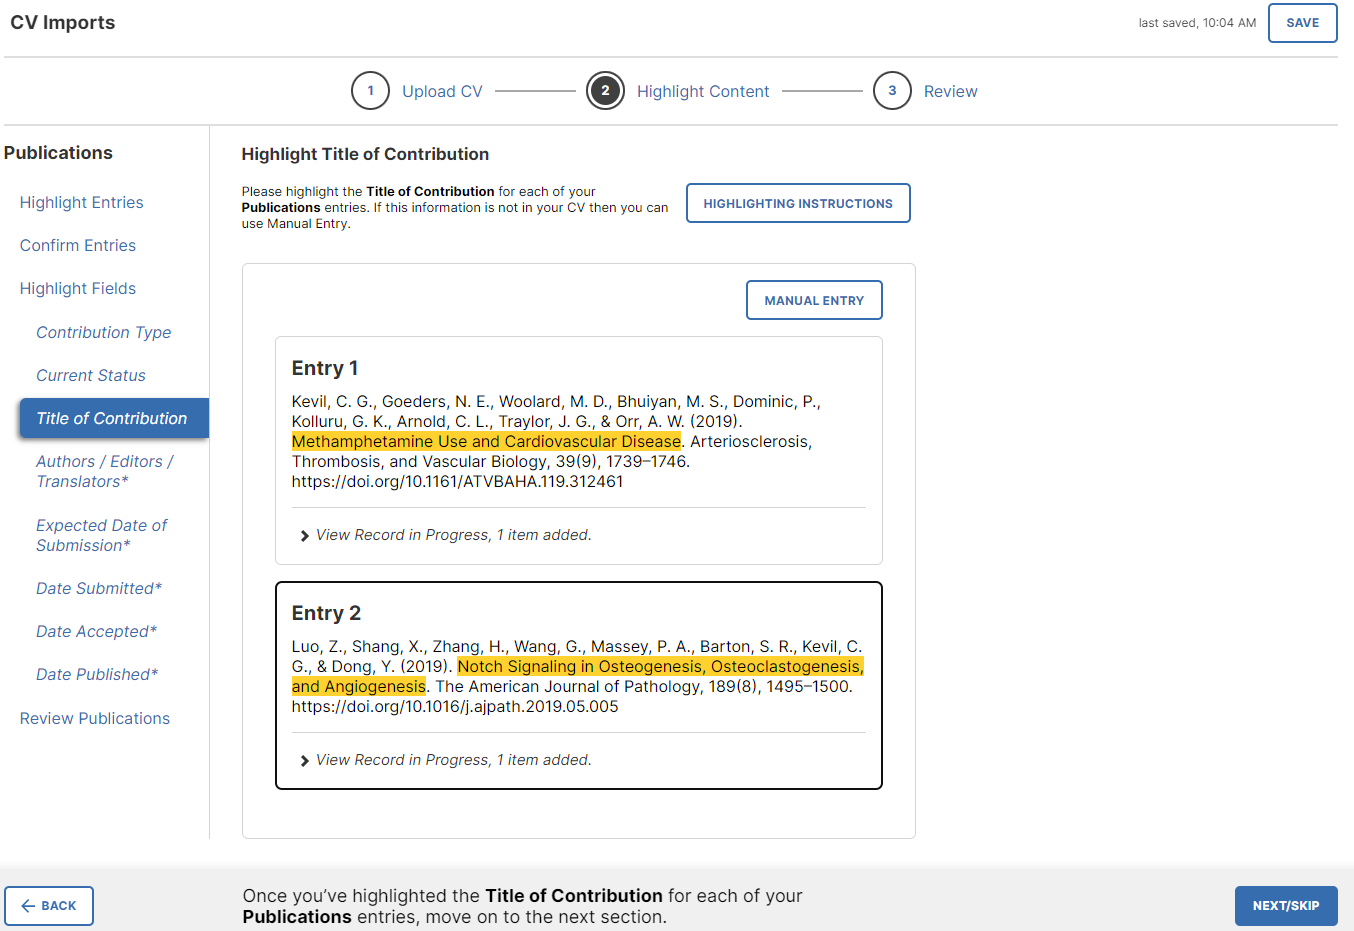Switch to the Confirm Entries section

(x=77, y=245)
